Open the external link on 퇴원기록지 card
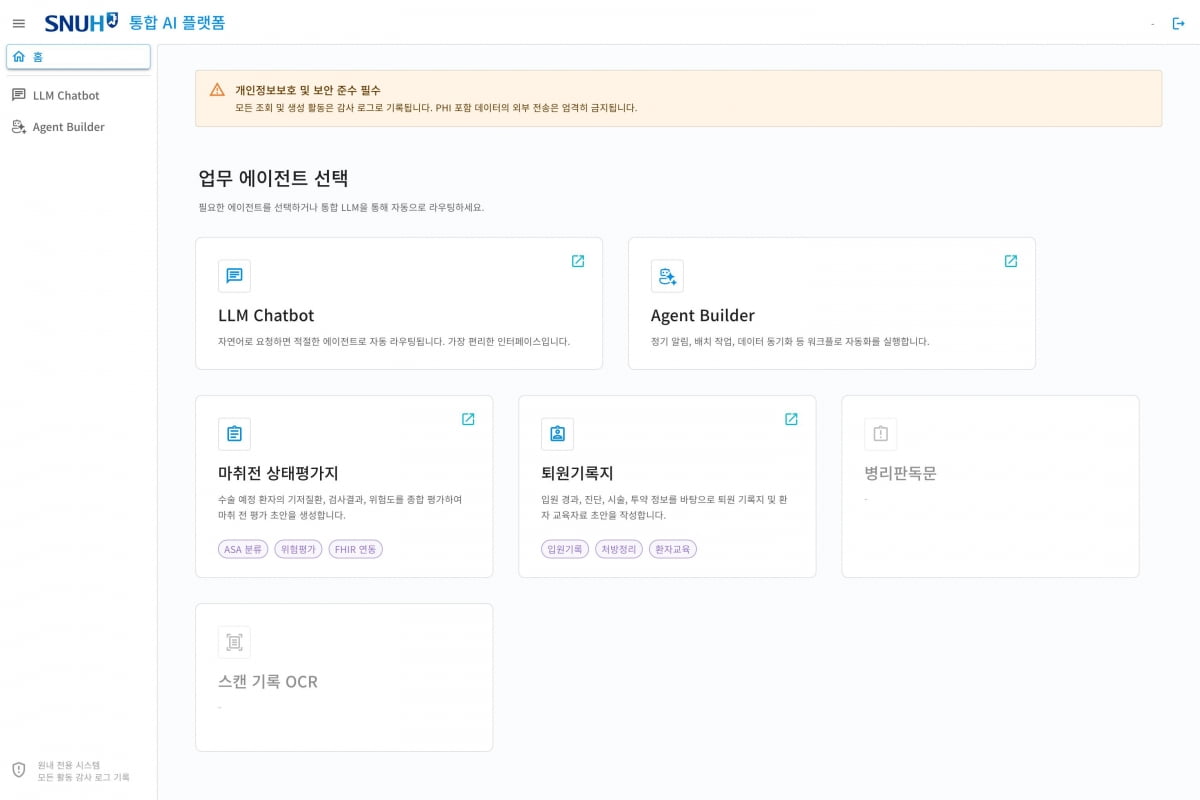 coord(791,419)
